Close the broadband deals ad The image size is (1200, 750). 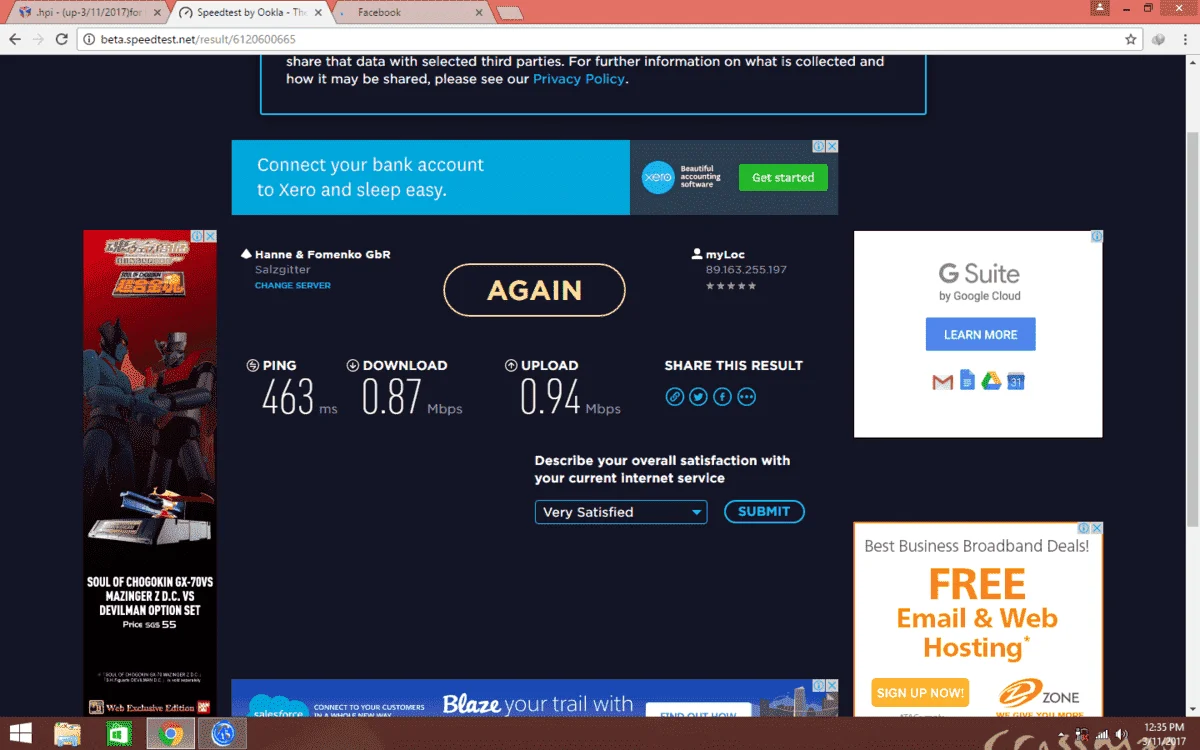1096,528
